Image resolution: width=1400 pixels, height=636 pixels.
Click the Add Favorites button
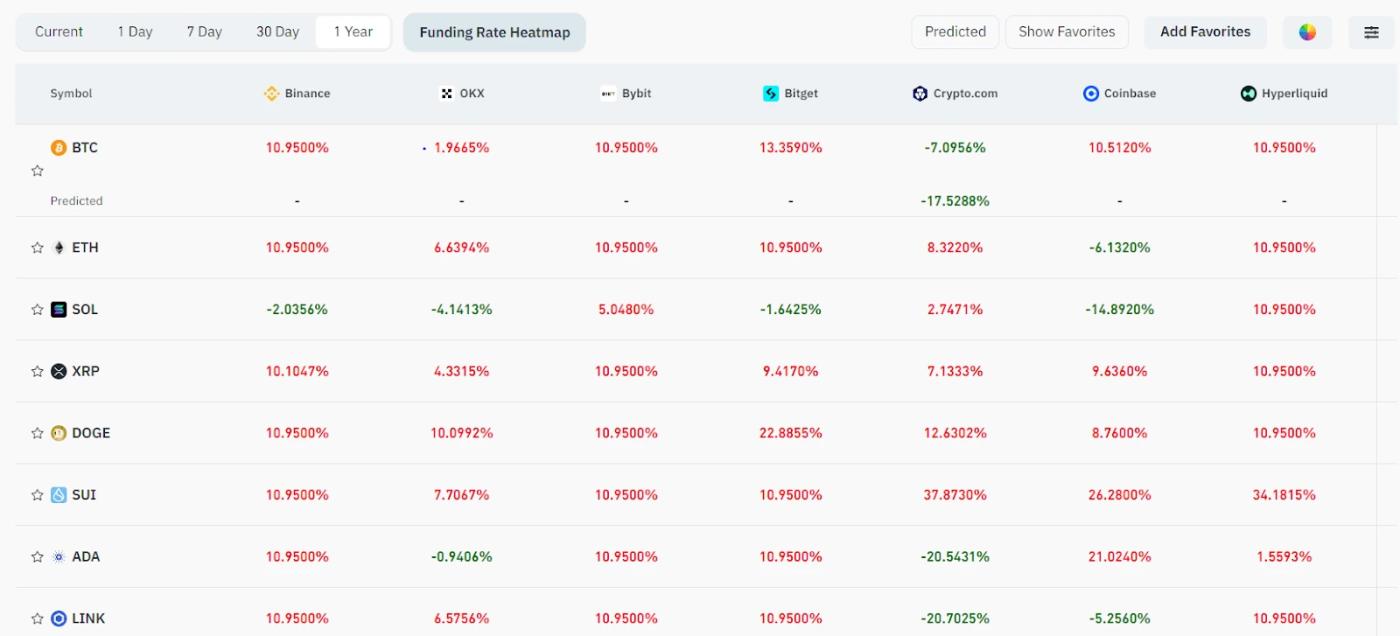point(1205,31)
